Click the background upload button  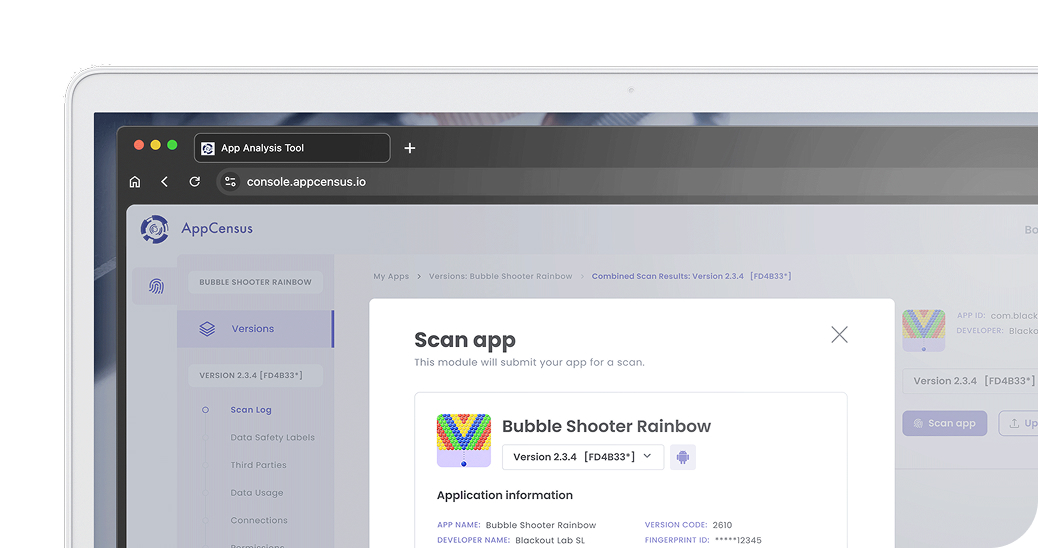[x=1018, y=424]
